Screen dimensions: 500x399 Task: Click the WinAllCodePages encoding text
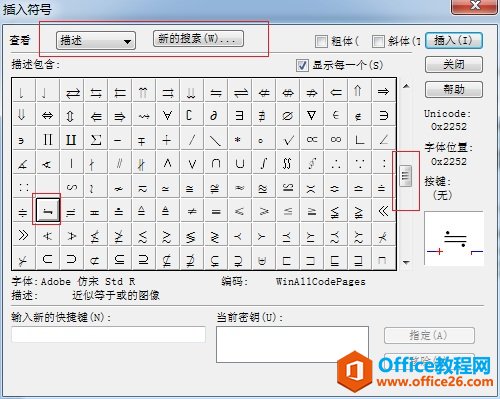(321, 282)
